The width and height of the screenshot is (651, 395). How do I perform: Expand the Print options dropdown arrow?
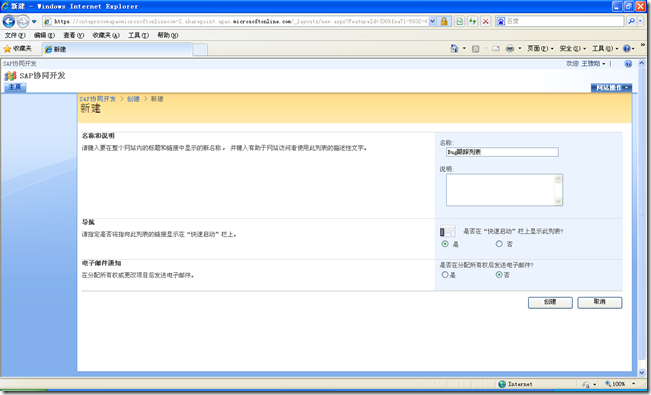pyautogui.click(x=520, y=49)
